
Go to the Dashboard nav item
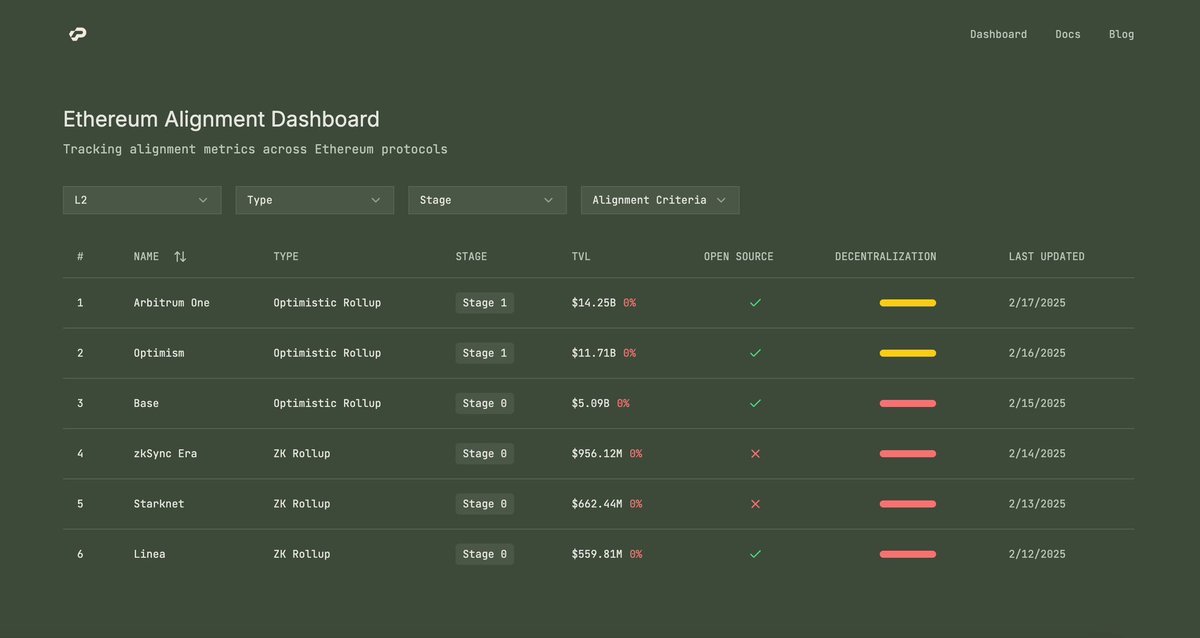click(x=998, y=35)
